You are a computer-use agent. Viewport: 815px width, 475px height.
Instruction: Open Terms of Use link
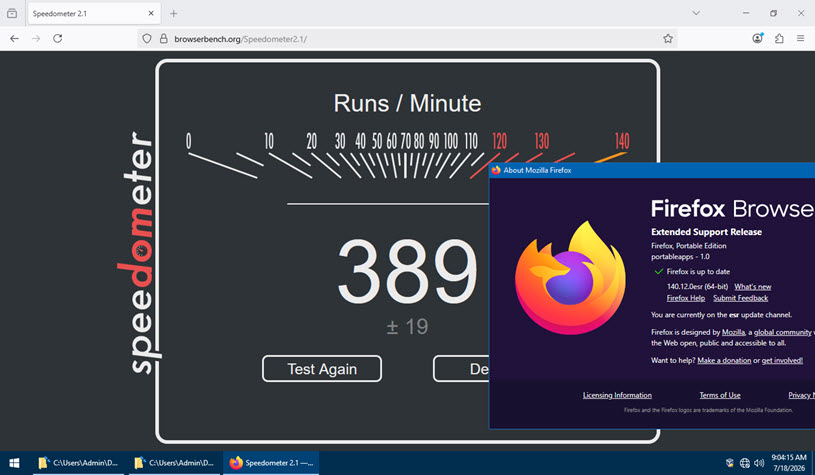(x=720, y=395)
